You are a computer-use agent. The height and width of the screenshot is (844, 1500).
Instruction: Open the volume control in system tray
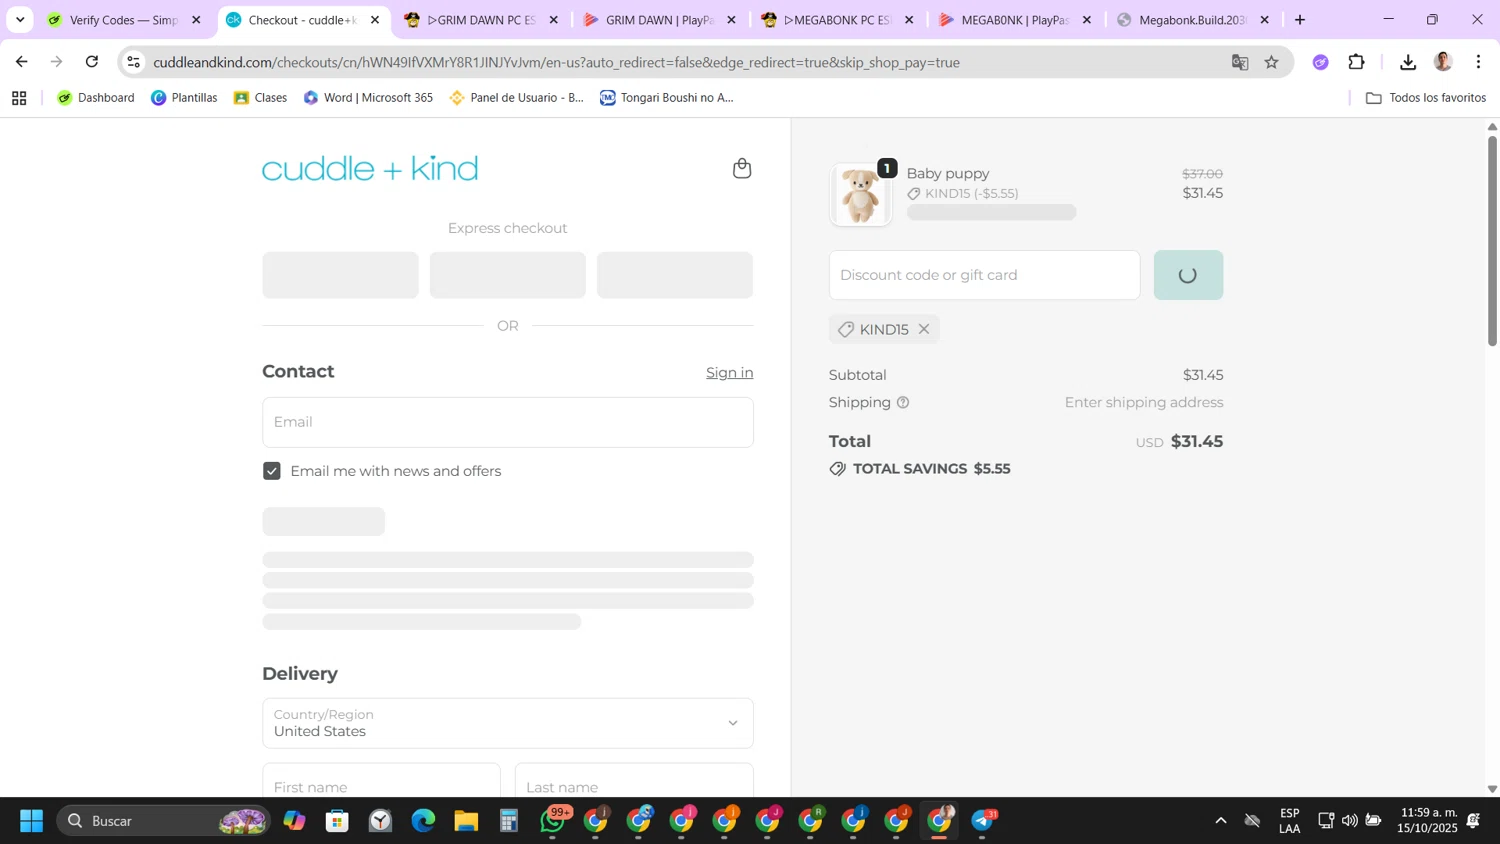point(1350,821)
